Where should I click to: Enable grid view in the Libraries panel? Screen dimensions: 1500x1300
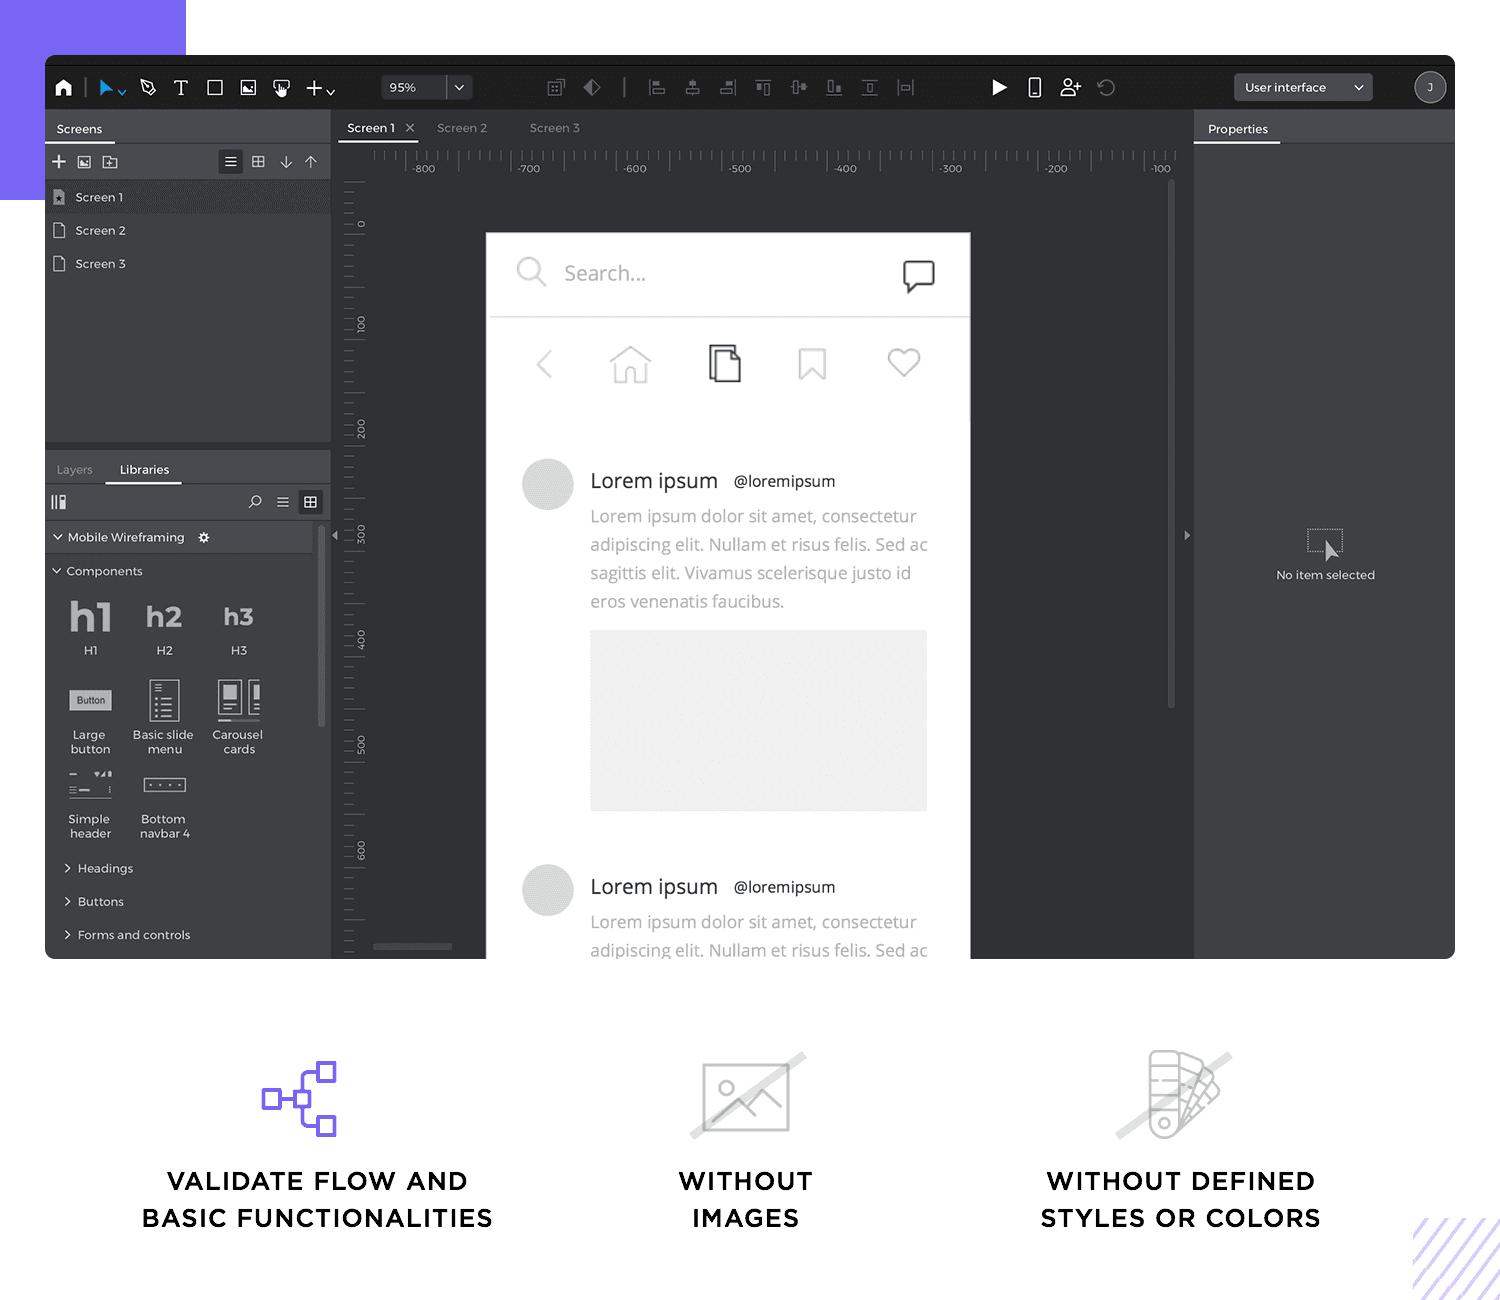pyautogui.click(x=311, y=502)
